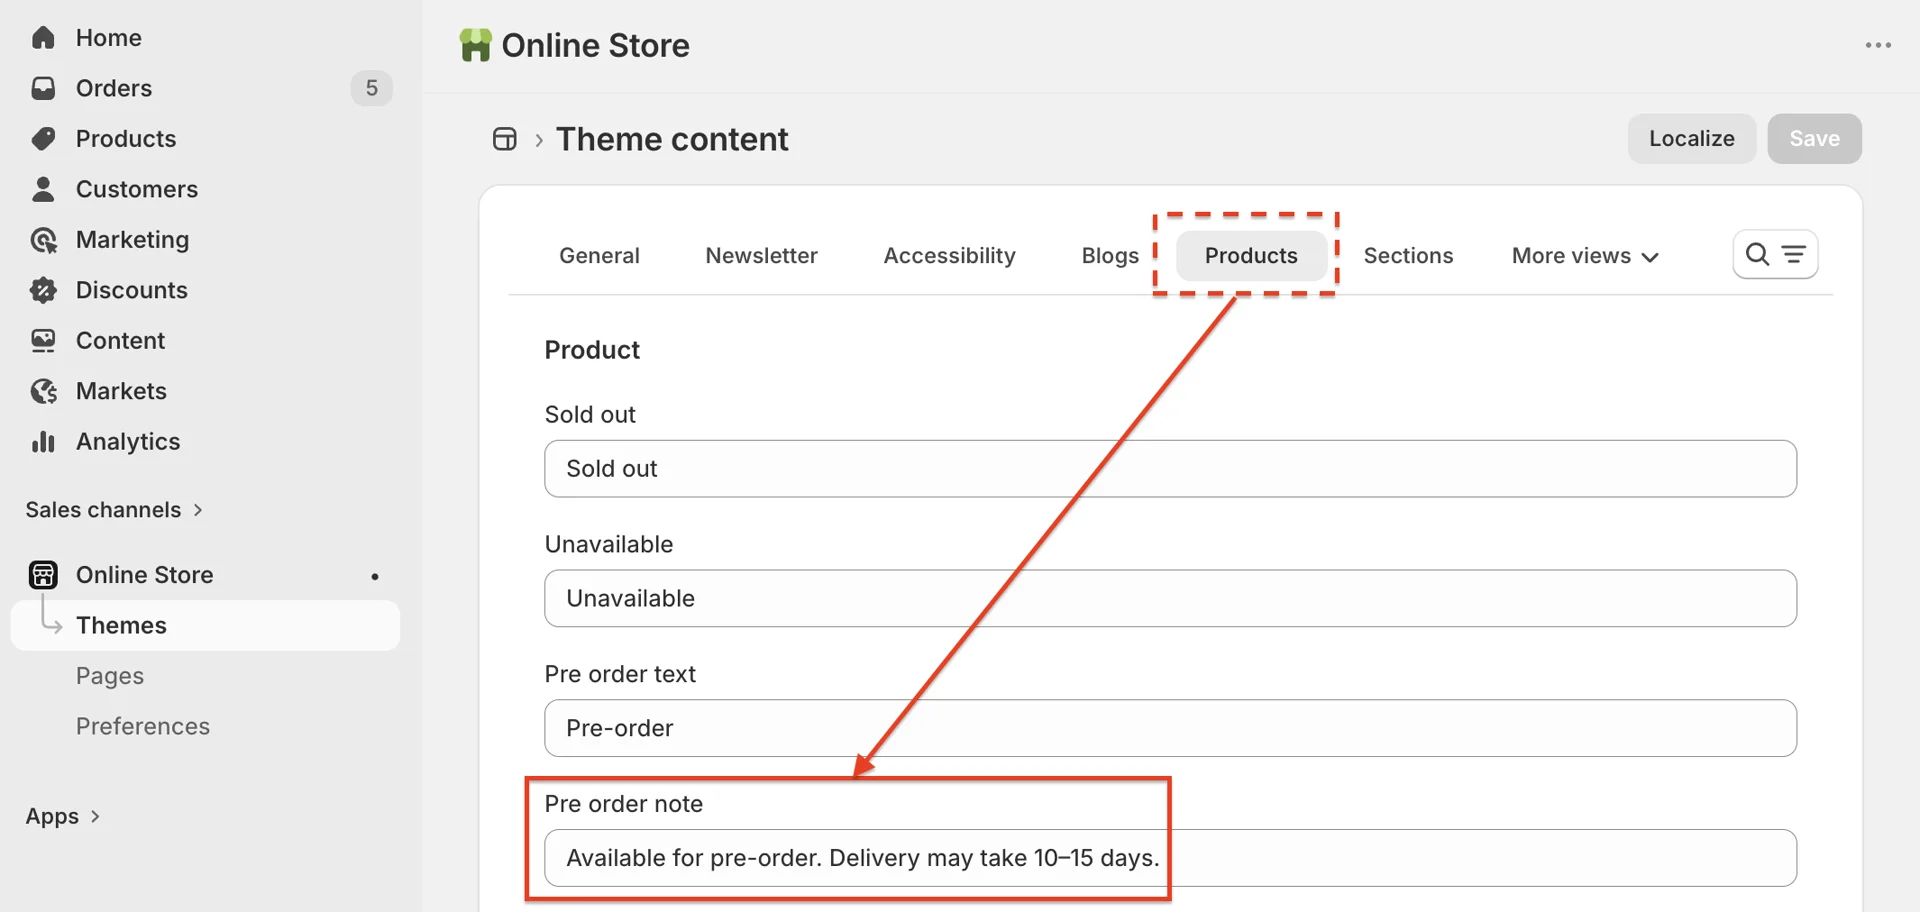
Task: Expand the More views dropdown
Action: click(x=1585, y=256)
